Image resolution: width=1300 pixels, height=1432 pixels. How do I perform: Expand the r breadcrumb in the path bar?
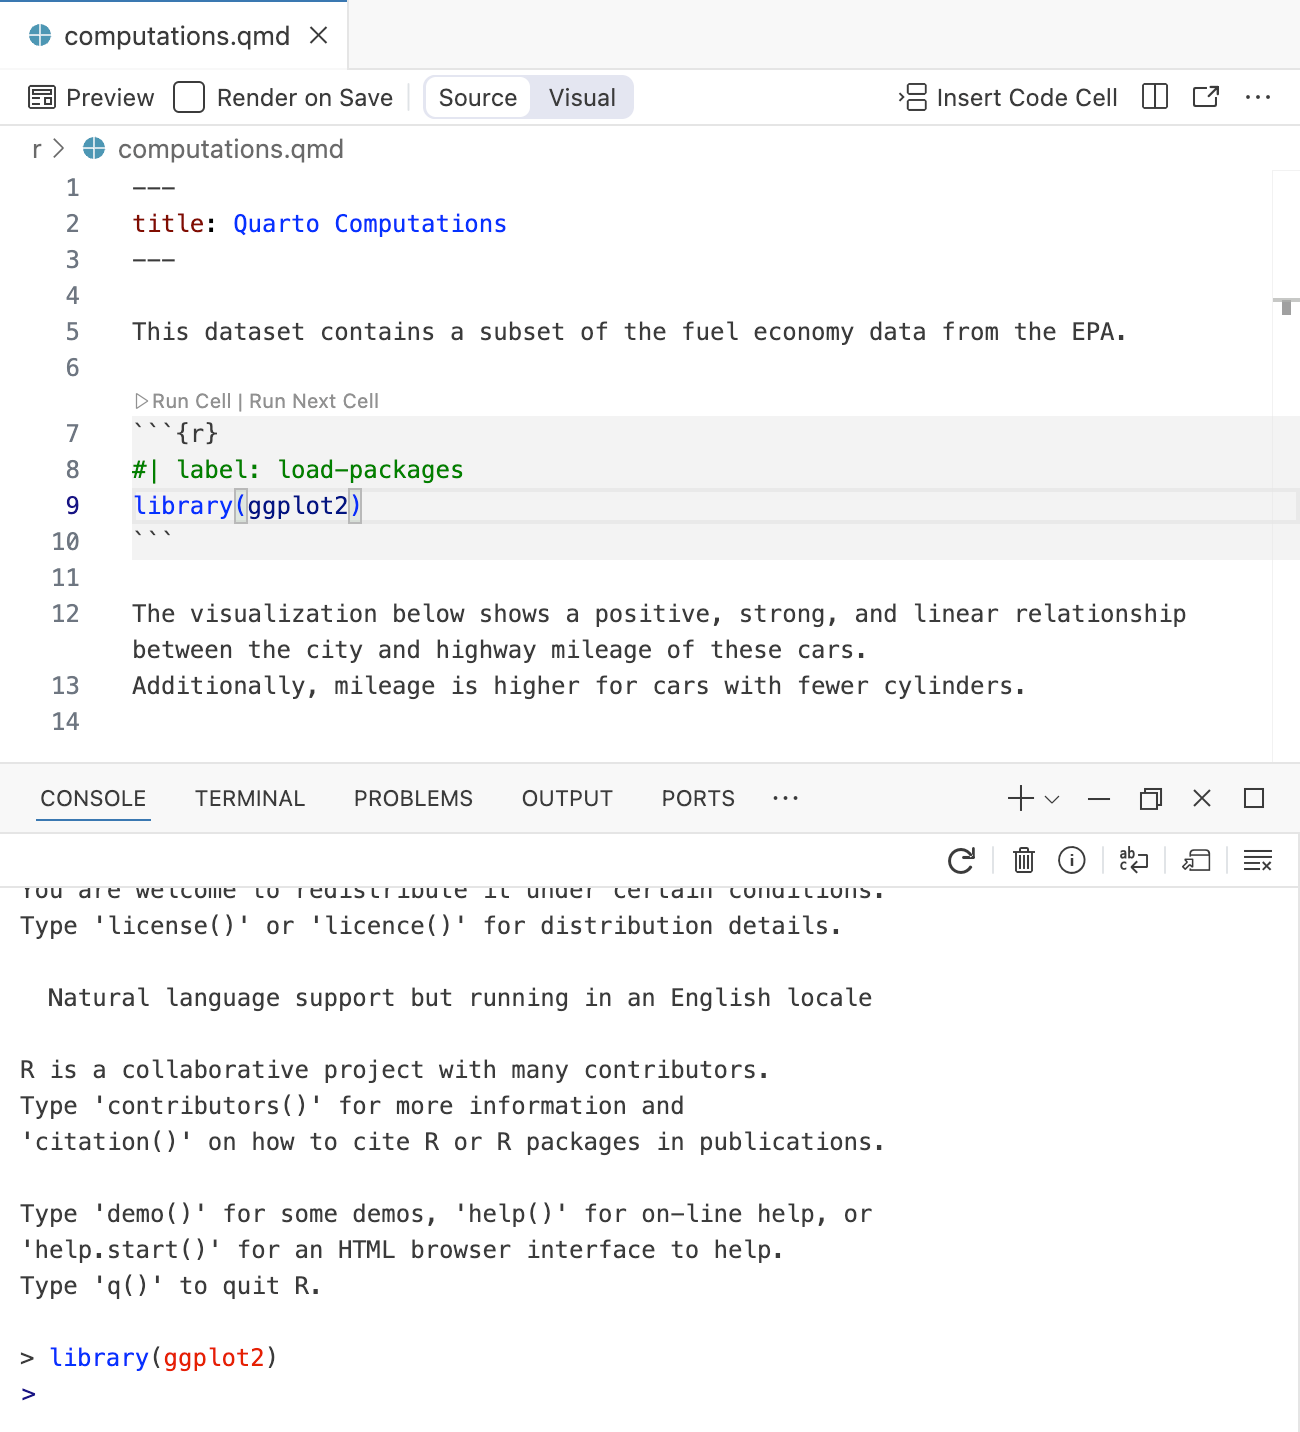35,148
